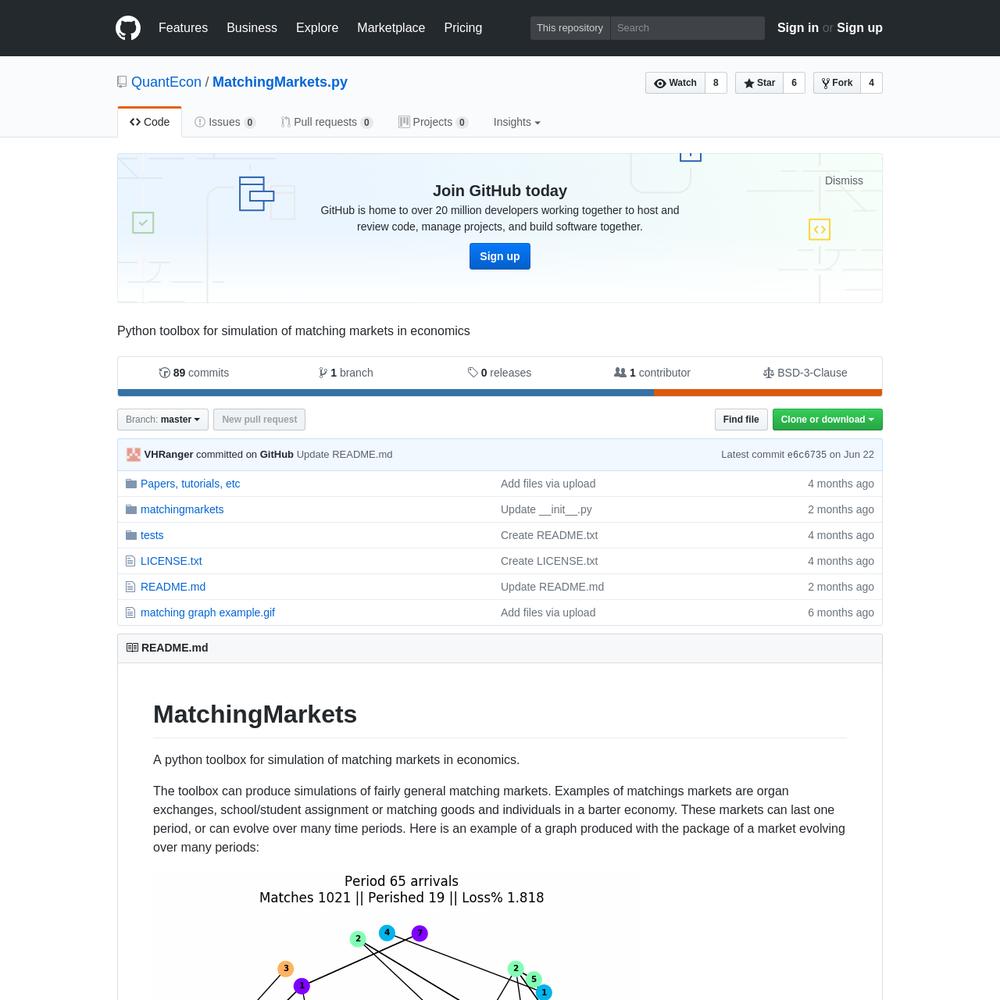Open the README.md file link
This screenshot has height=1000, width=1000.
[x=173, y=587]
